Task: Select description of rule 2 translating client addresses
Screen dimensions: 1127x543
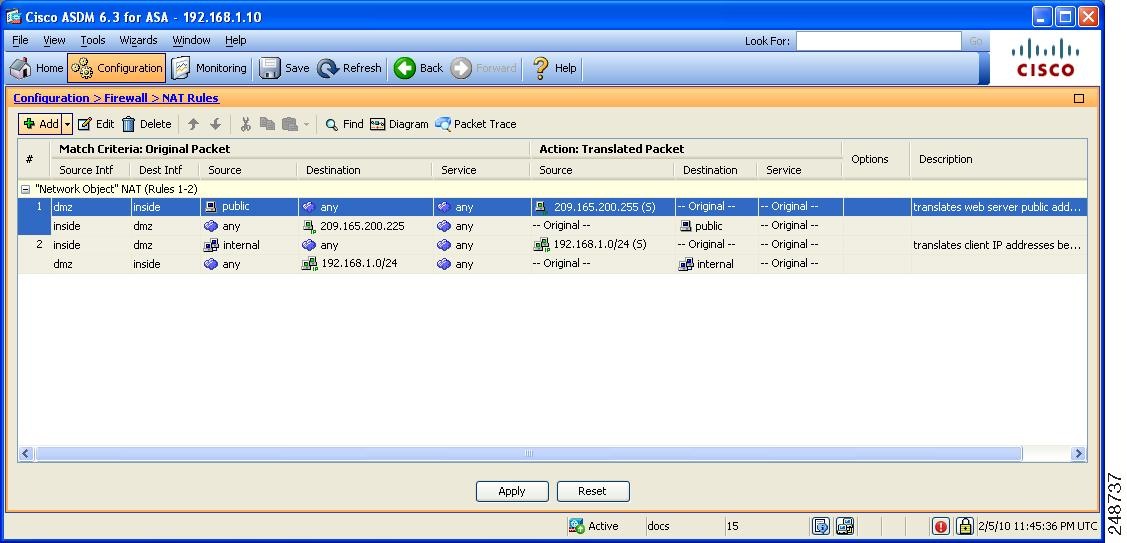Action: pyautogui.click(x=997, y=245)
